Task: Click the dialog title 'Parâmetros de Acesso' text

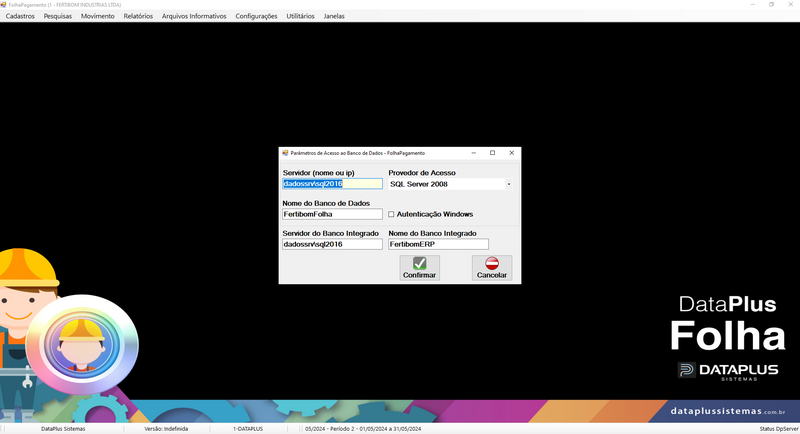Action: [x=358, y=153]
